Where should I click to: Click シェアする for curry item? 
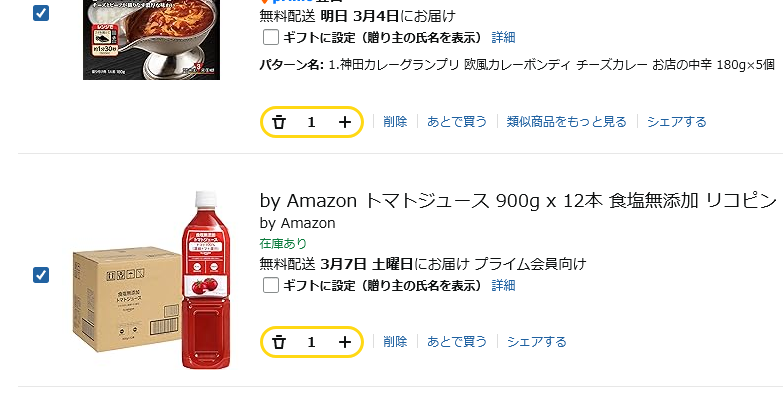click(x=677, y=122)
